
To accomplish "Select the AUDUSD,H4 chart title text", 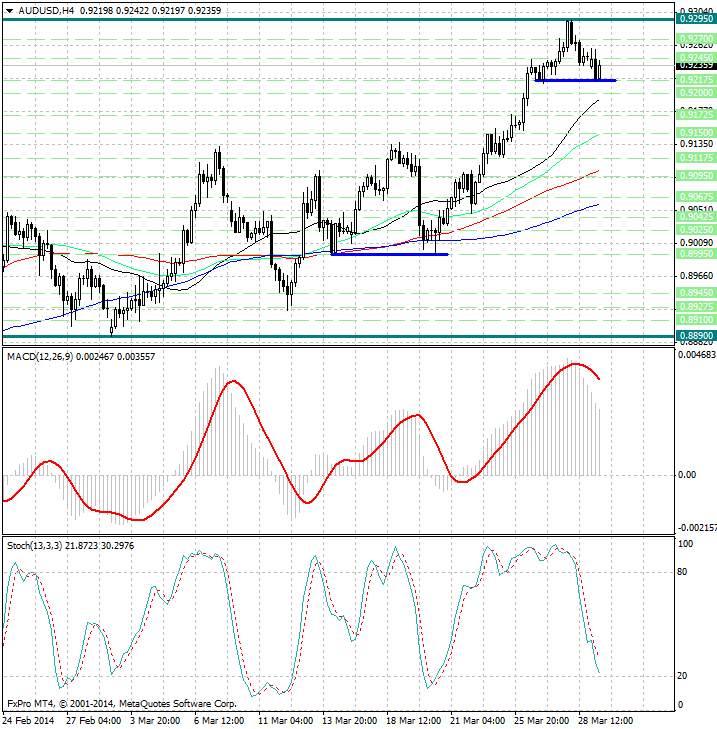I will coord(46,10).
